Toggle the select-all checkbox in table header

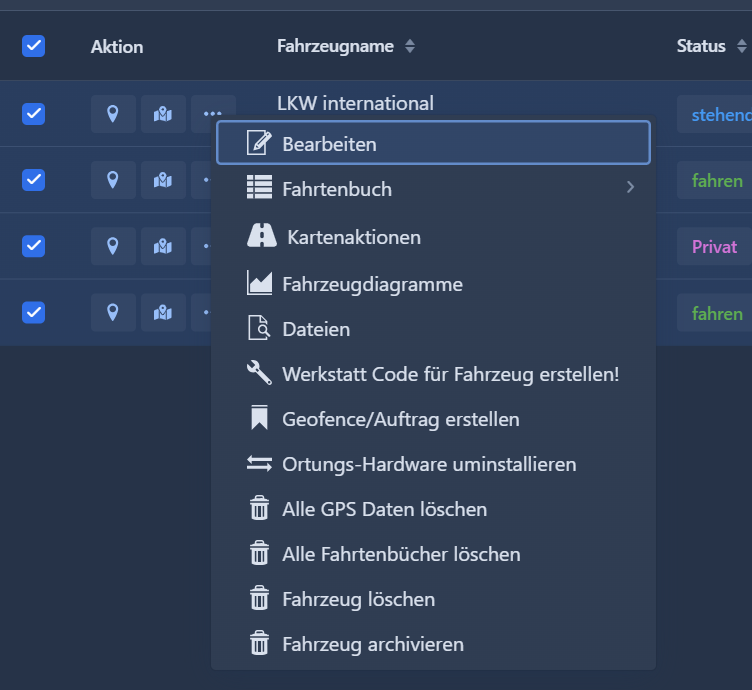click(33, 46)
